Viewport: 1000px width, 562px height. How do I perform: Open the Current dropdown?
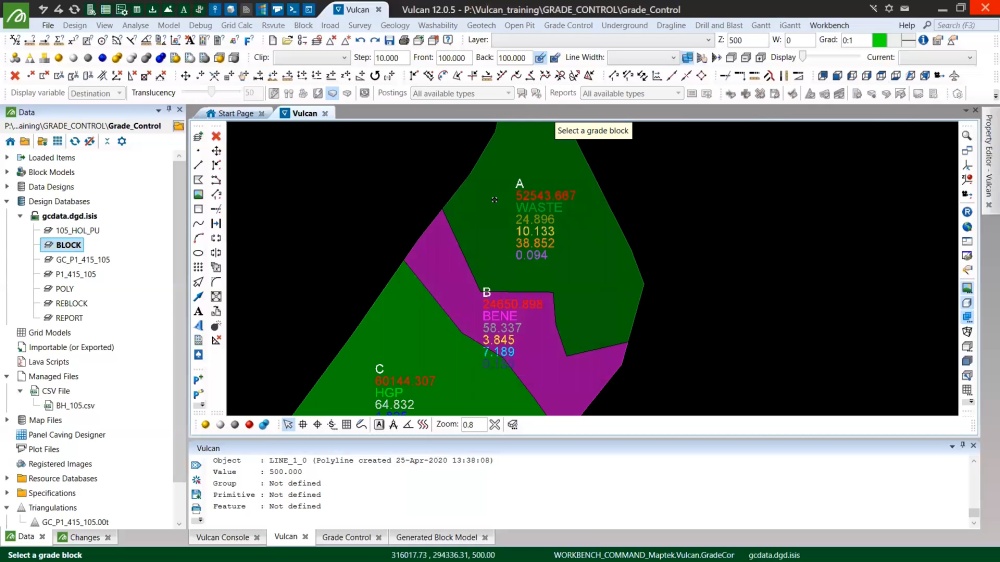coord(937,57)
